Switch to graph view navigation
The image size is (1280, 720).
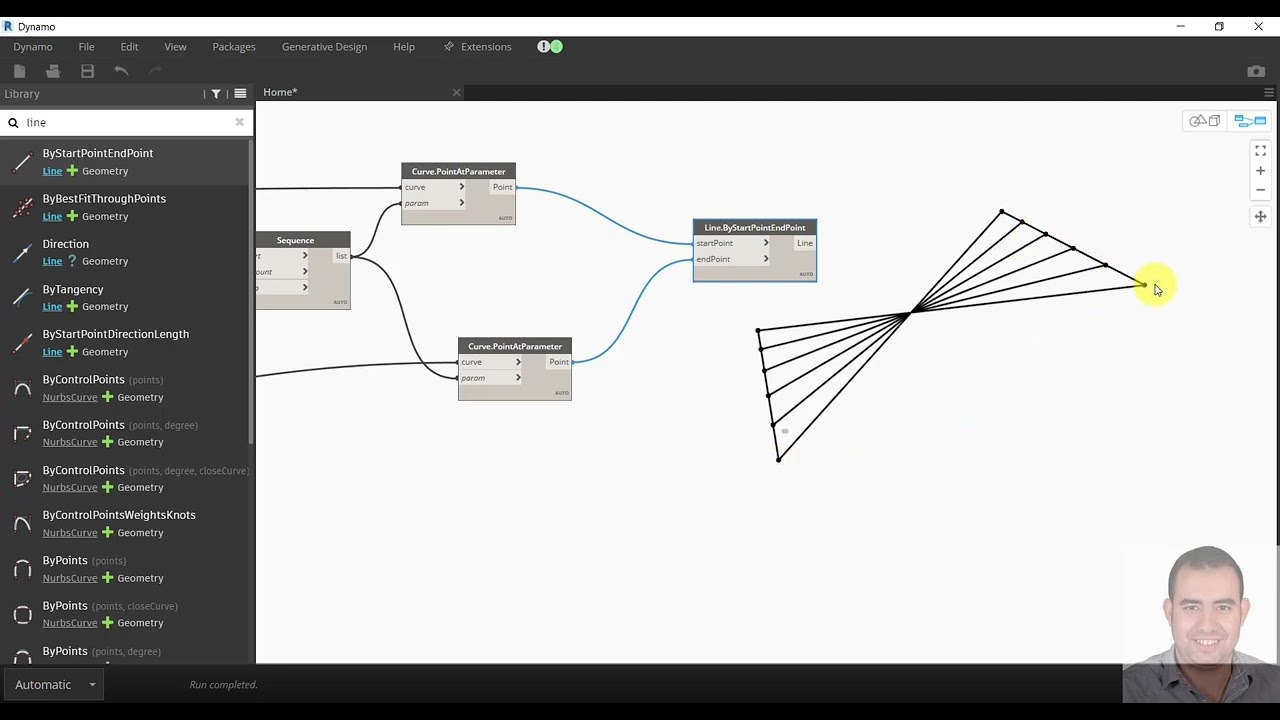1250,121
